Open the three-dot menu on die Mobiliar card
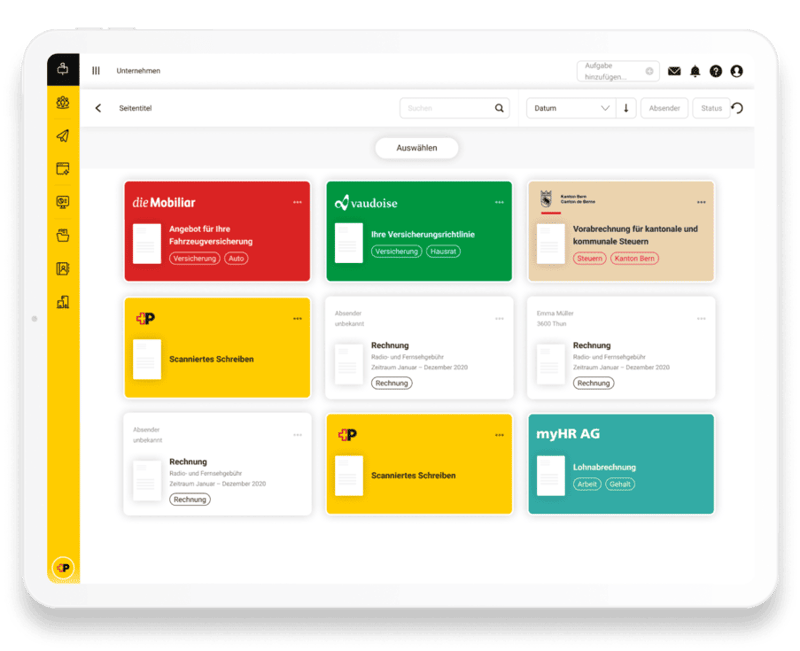The image size is (800, 651). 297,202
